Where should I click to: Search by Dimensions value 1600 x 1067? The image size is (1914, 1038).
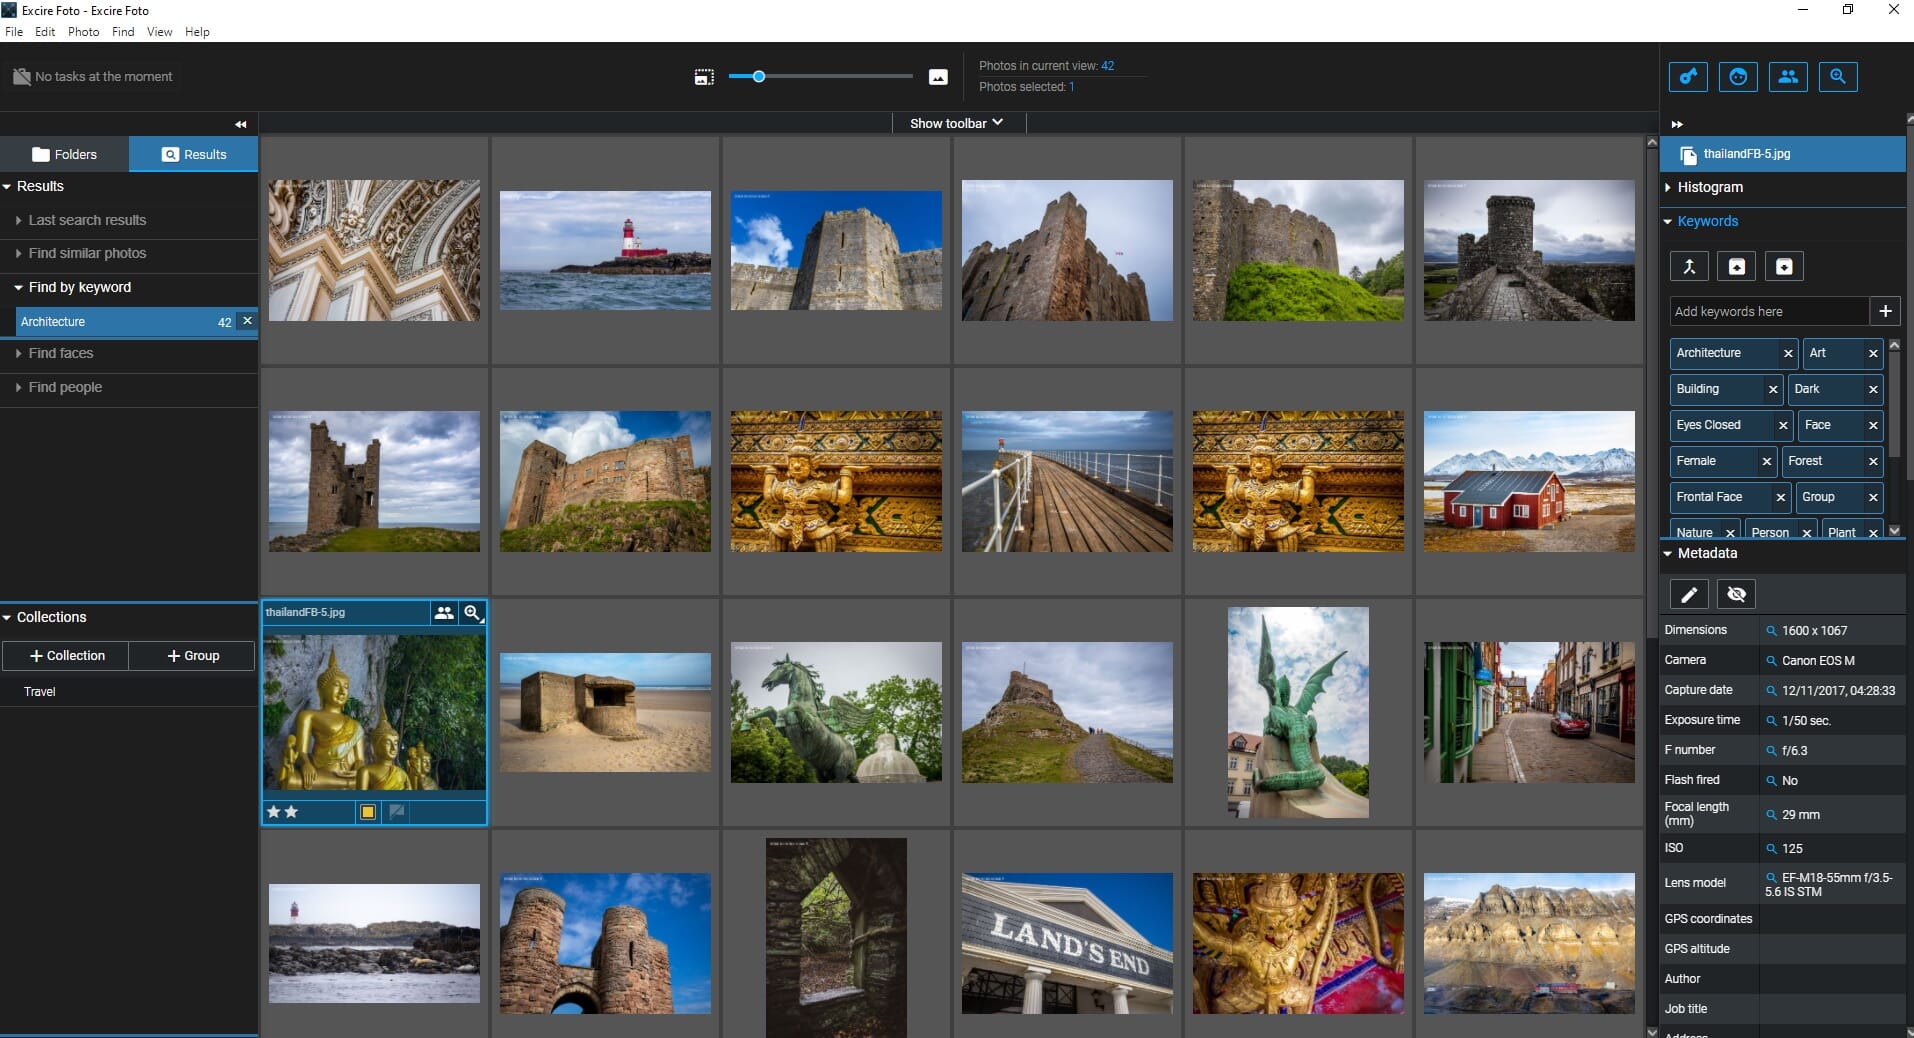(1771, 631)
